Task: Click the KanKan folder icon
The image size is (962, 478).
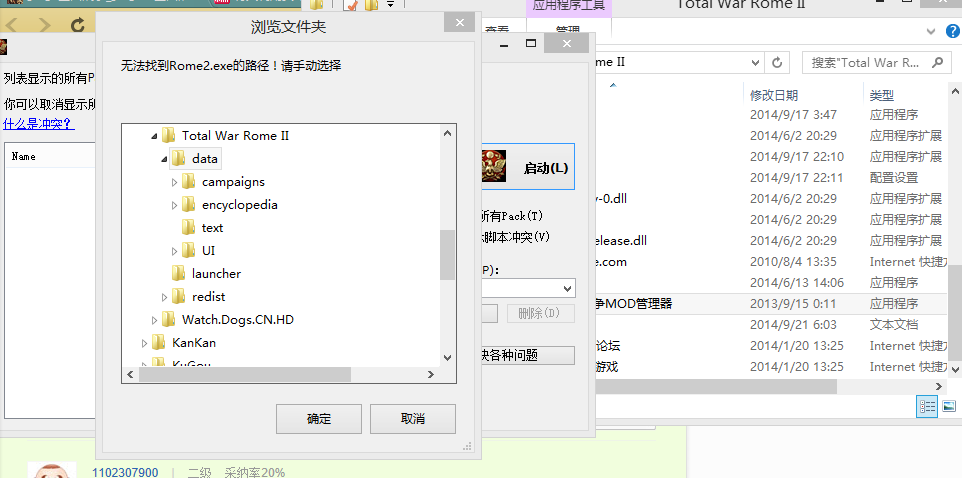Action: 158,342
